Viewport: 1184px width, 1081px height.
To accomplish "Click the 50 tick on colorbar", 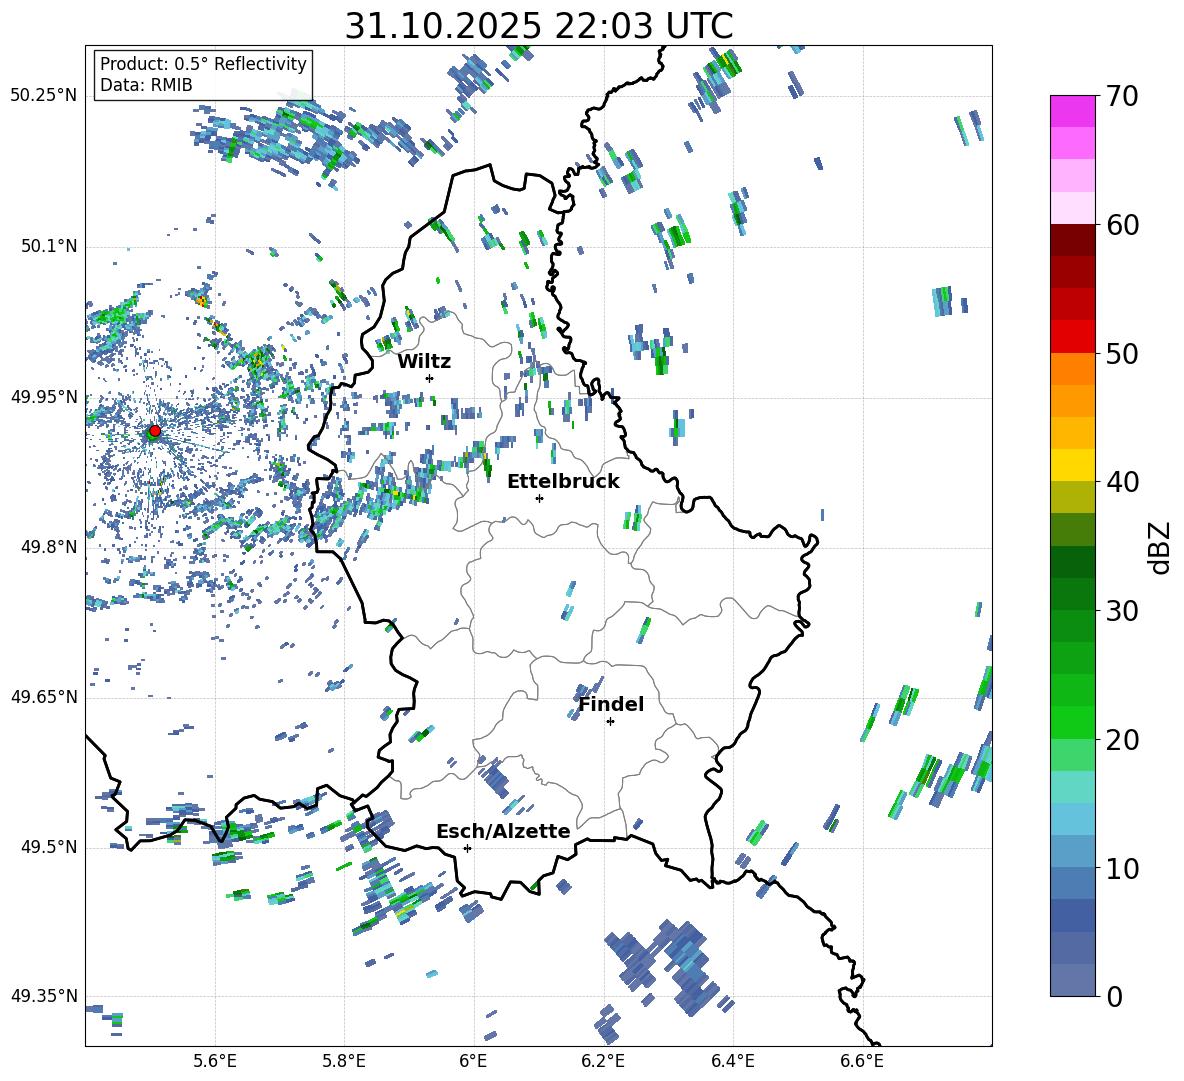I will tap(1122, 353).
